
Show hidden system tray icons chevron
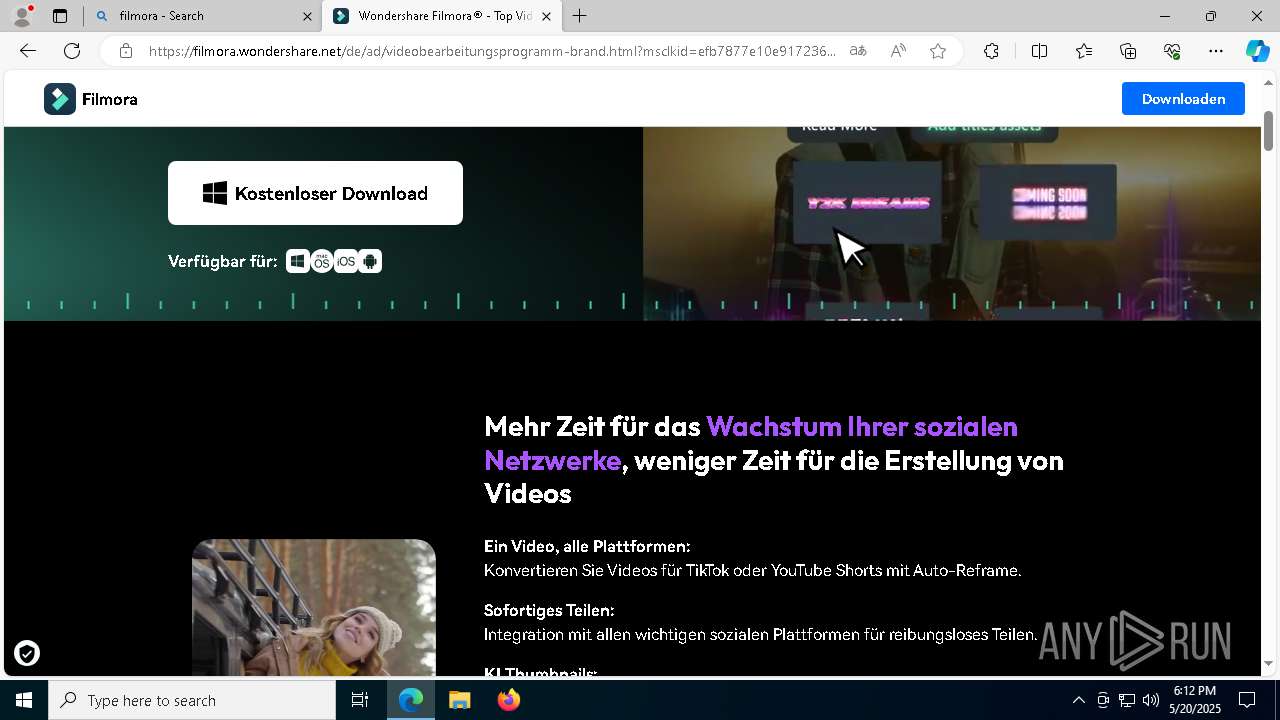[x=1078, y=700]
